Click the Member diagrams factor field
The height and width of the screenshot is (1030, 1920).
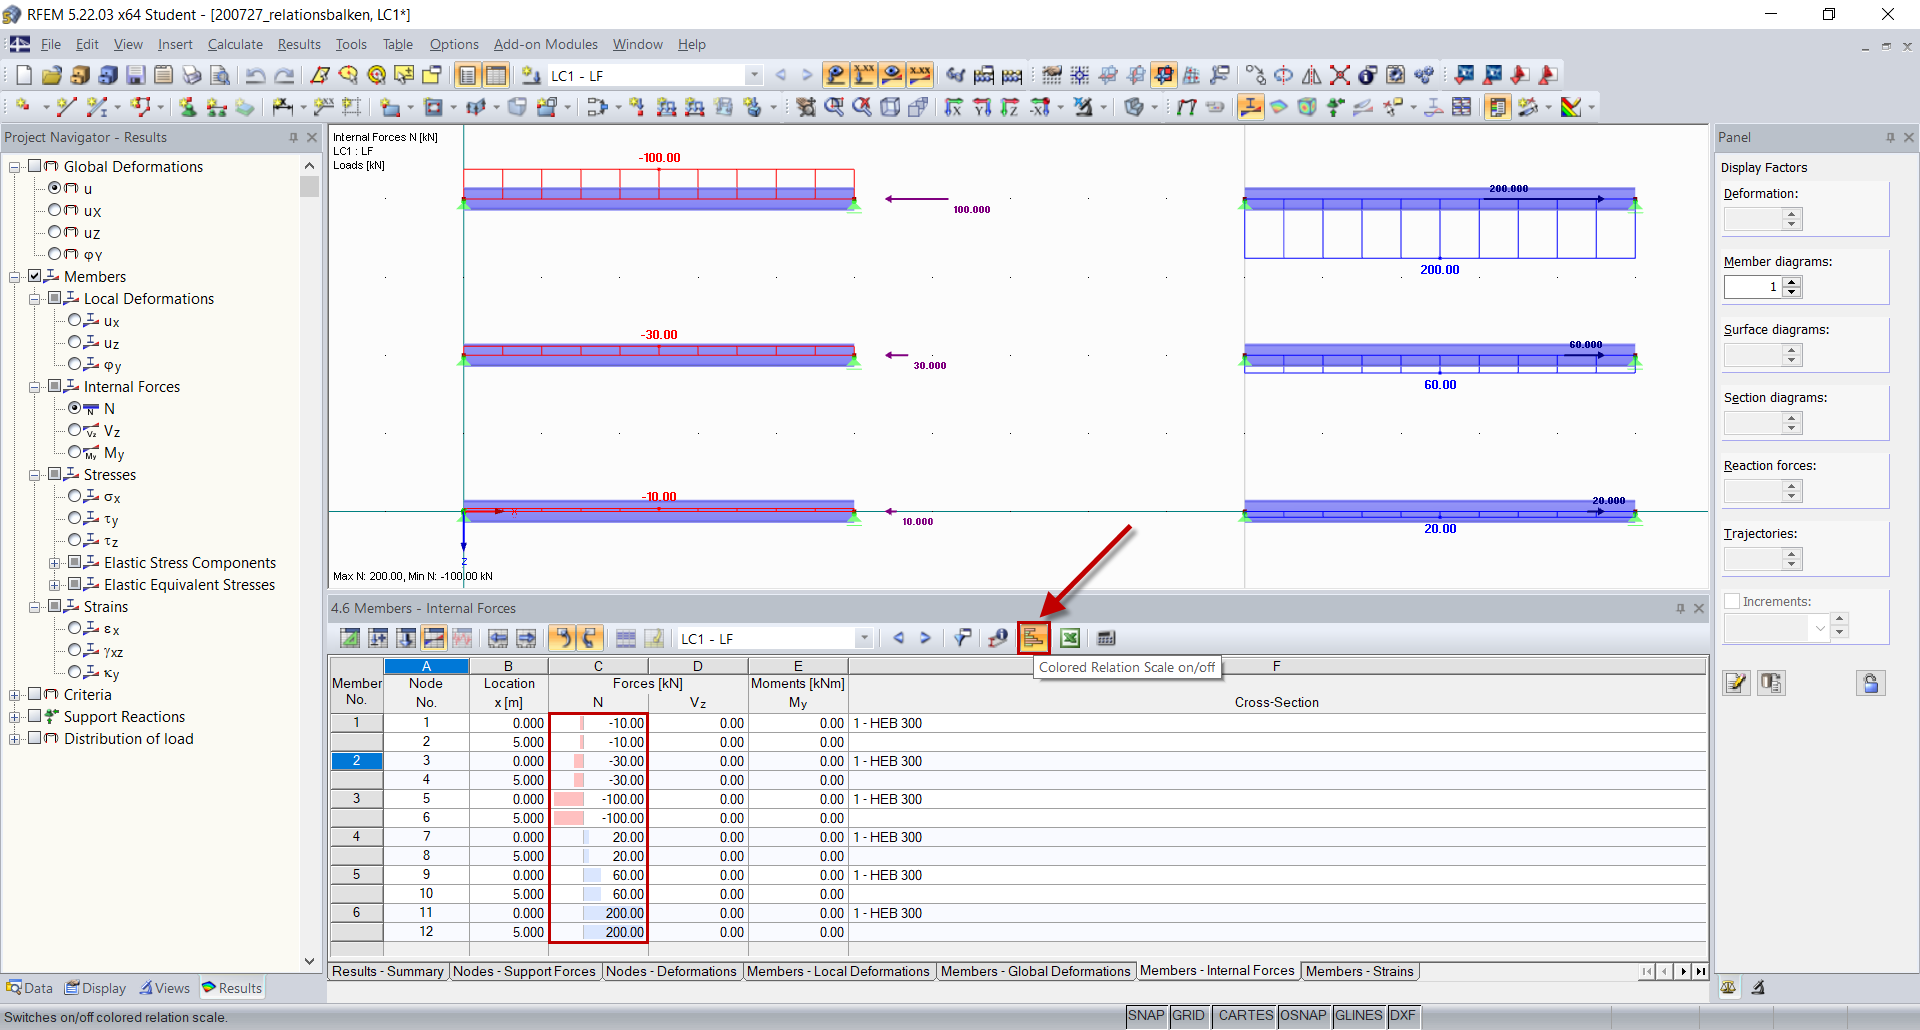[1753, 287]
